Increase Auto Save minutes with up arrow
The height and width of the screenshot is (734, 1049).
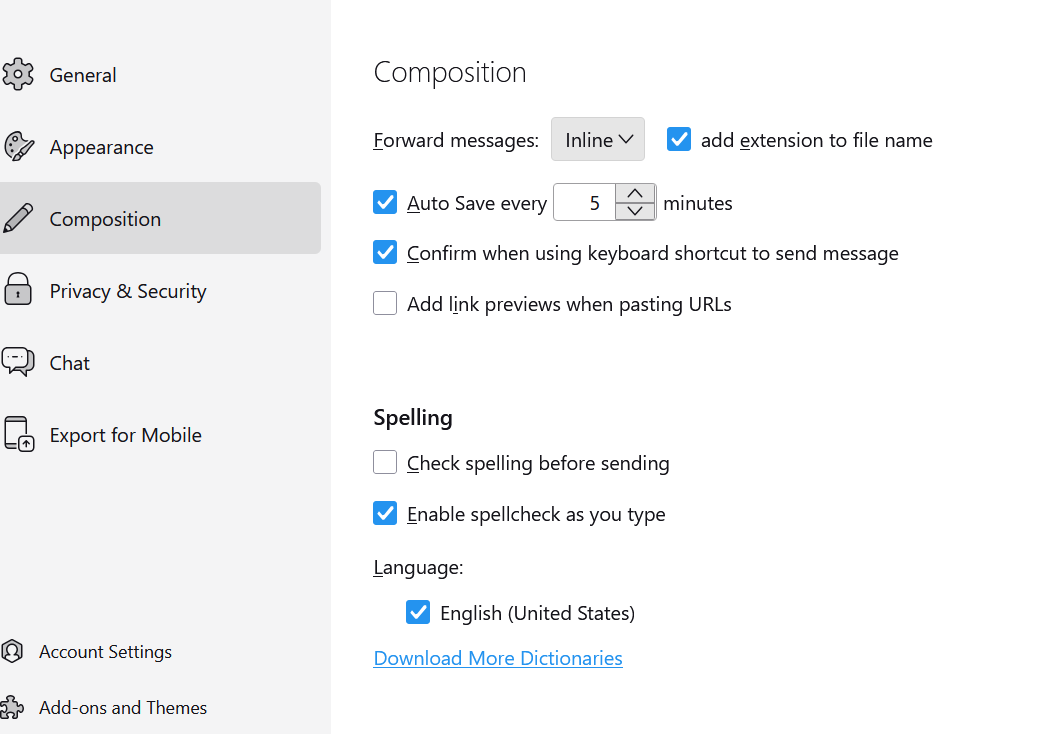pyautogui.click(x=635, y=193)
